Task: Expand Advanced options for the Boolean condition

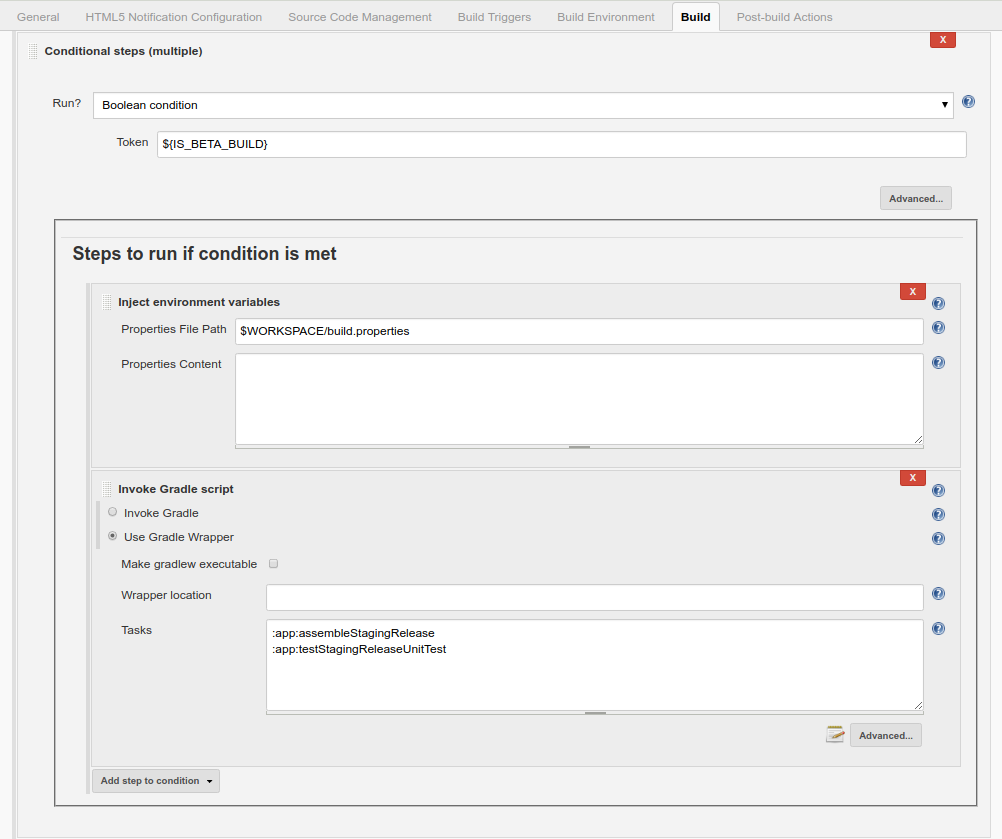Action: [915, 199]
